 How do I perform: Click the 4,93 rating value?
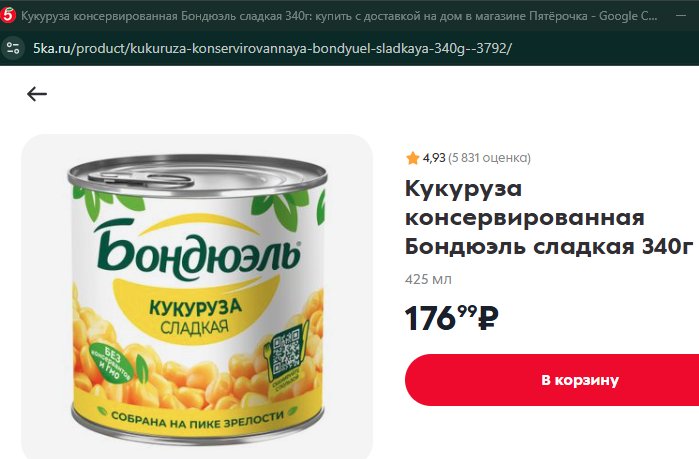[x=434, y=158]
